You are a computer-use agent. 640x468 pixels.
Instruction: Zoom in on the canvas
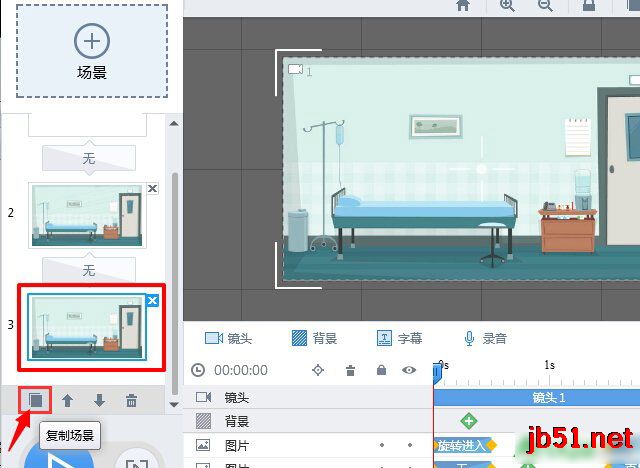pos(507,5)
